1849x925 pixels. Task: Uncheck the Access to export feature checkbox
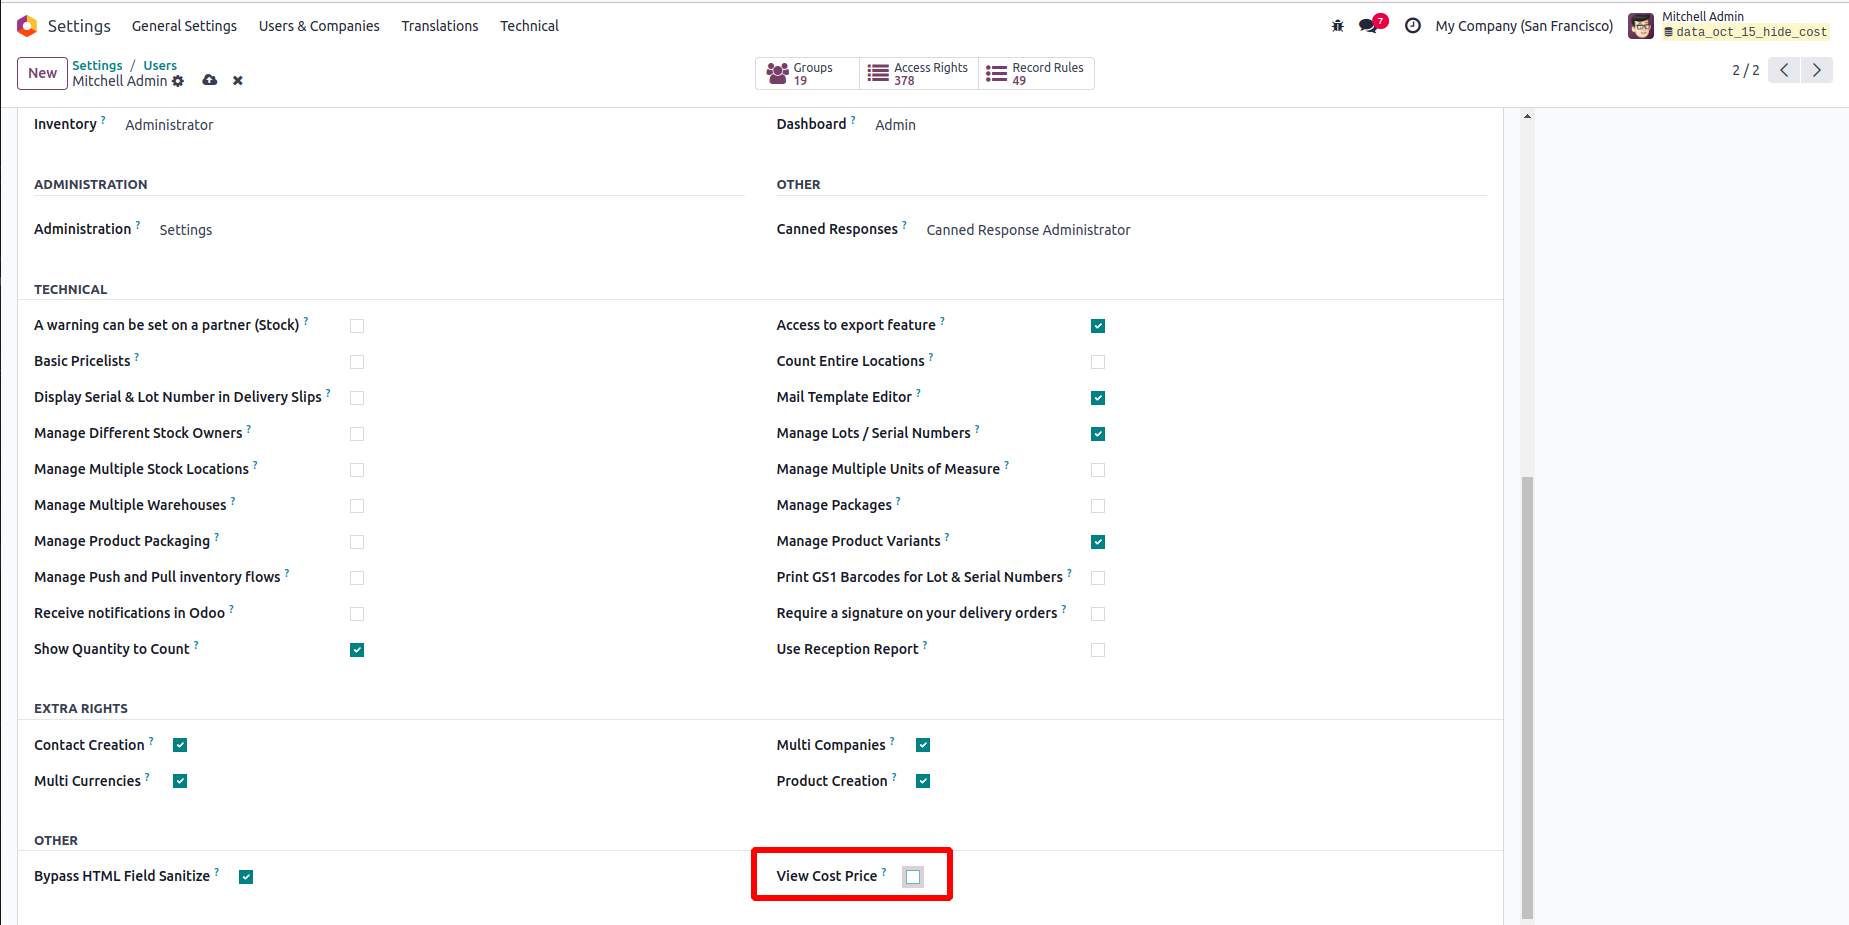coord(1098,326)
